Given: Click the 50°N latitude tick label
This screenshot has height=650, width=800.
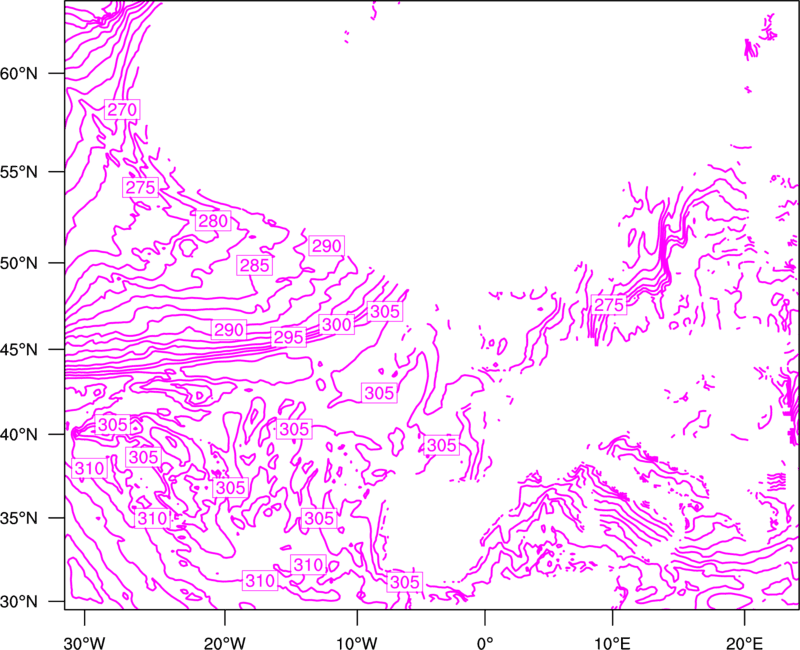Looking at the screenshot, I should point(19,263).
